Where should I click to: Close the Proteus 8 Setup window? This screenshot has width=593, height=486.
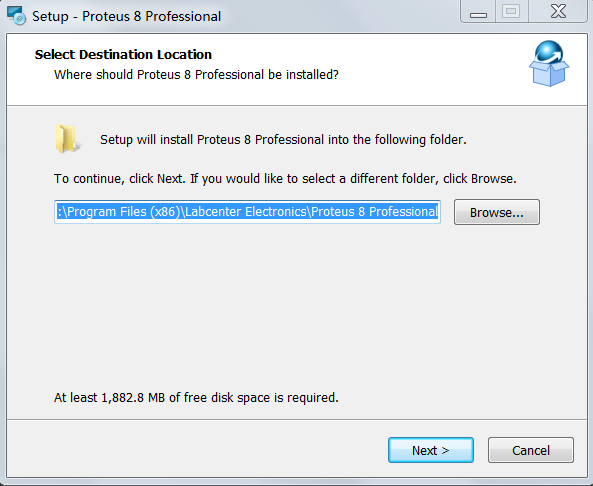(x=558, y=11)
